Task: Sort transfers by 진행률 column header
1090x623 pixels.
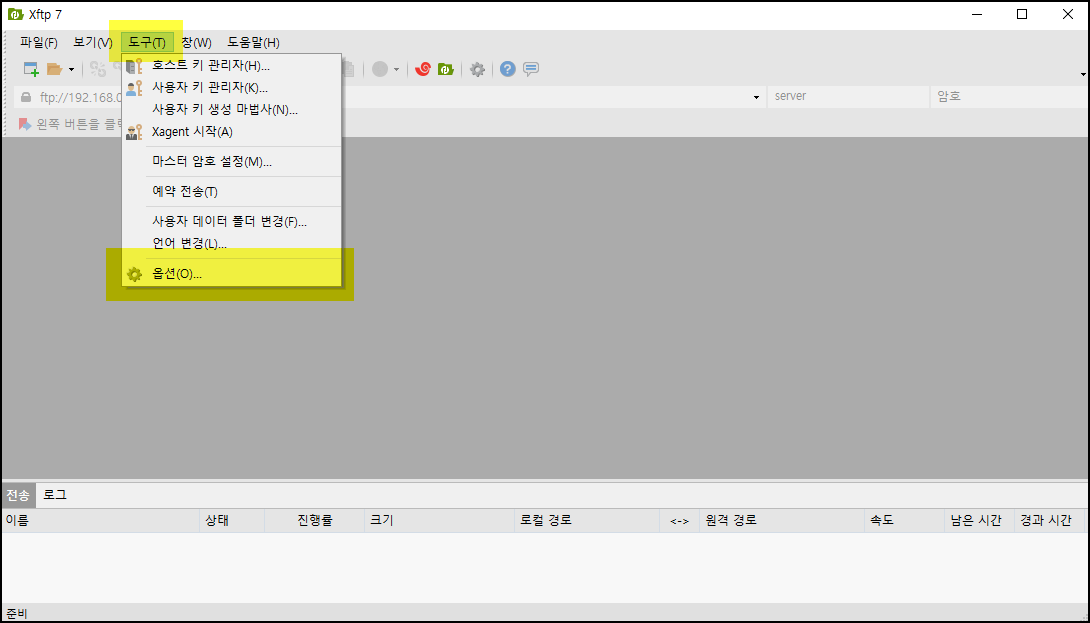Action: (314, 520)
